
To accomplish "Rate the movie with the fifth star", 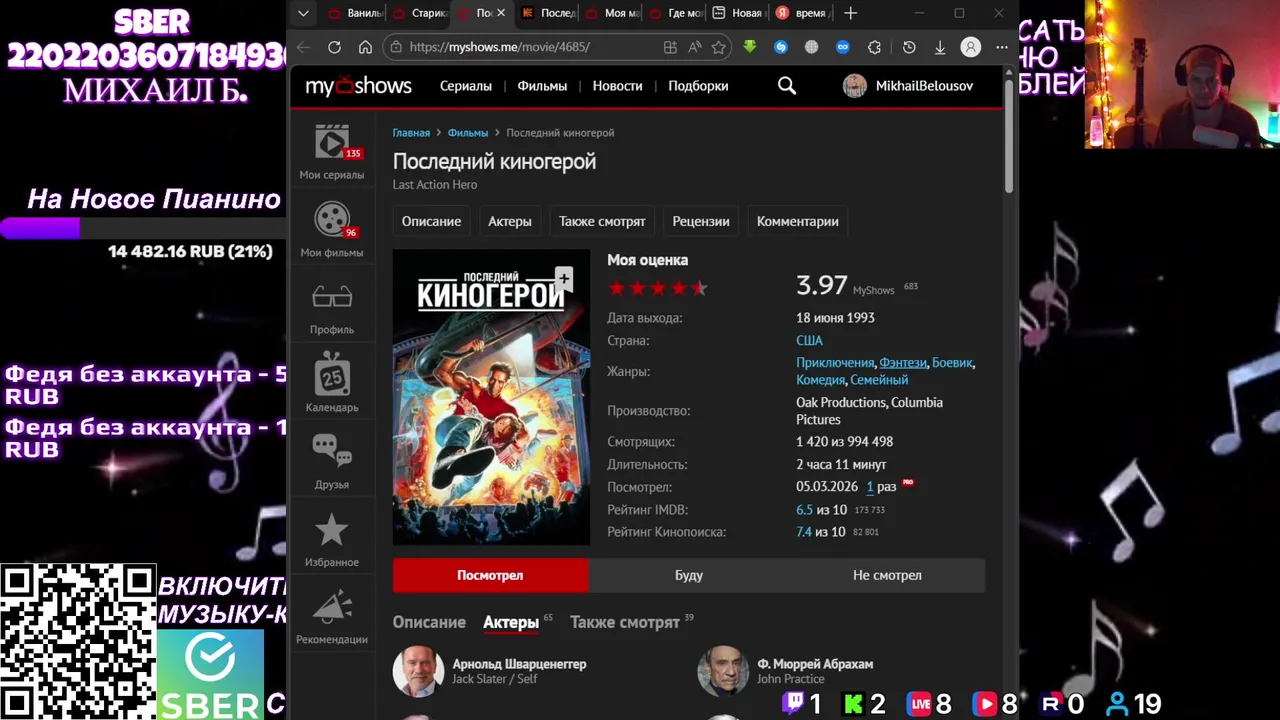I will 699,288.
